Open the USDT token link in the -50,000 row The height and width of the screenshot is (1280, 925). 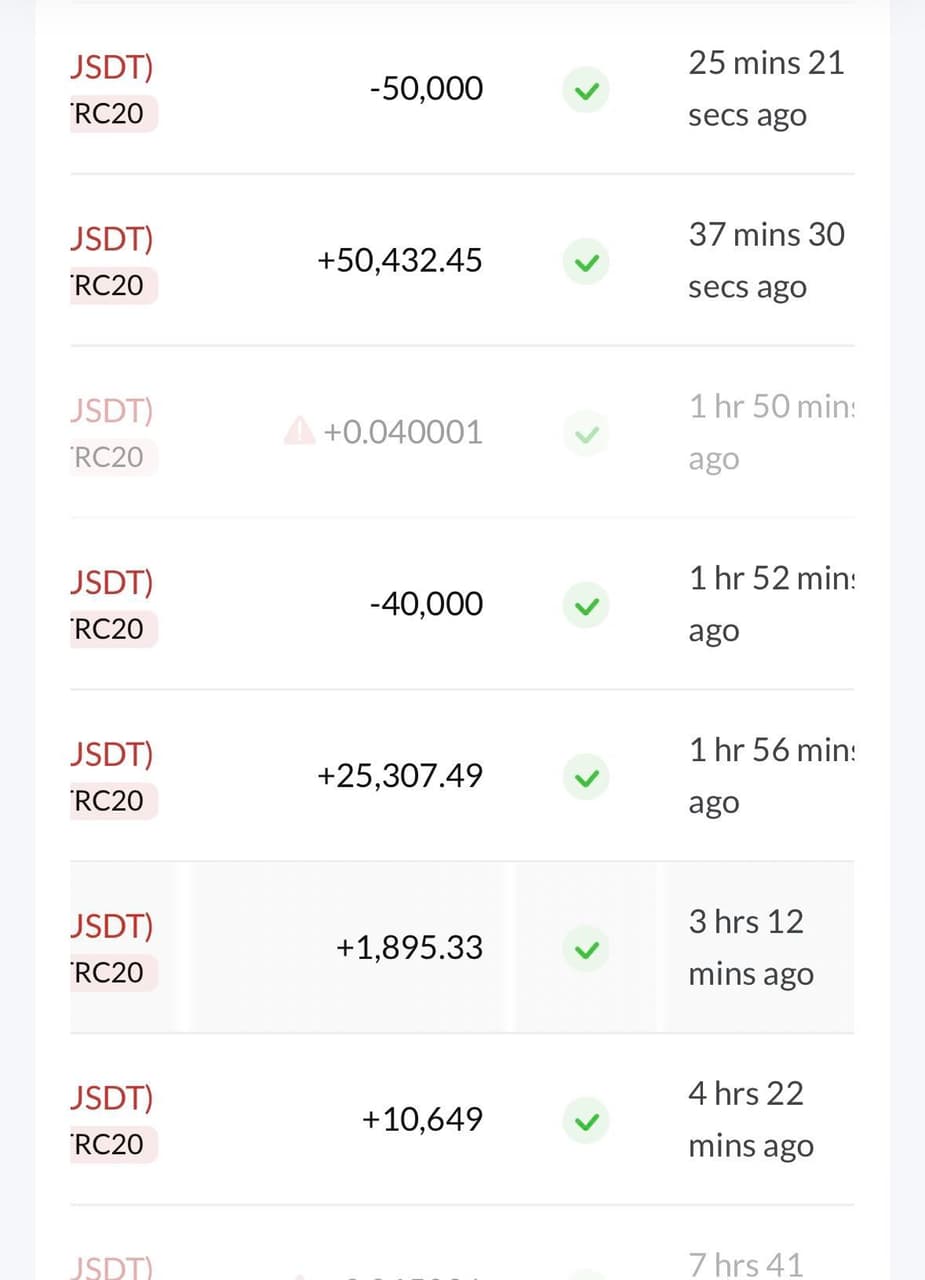click(x=112, y=68)
